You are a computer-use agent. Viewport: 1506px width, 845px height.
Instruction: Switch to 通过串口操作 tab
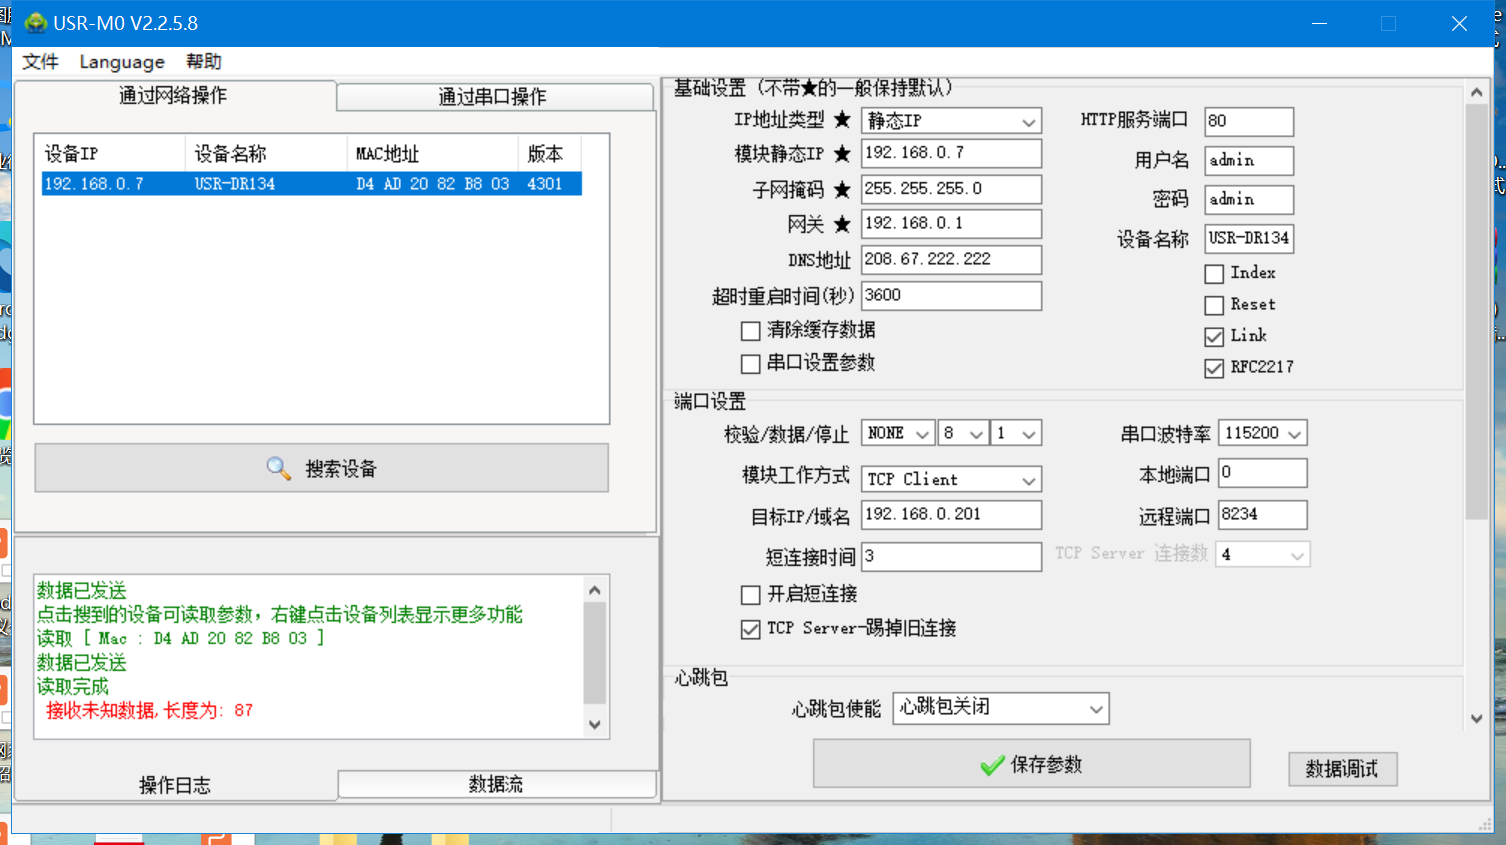click(x=493, y=97)
